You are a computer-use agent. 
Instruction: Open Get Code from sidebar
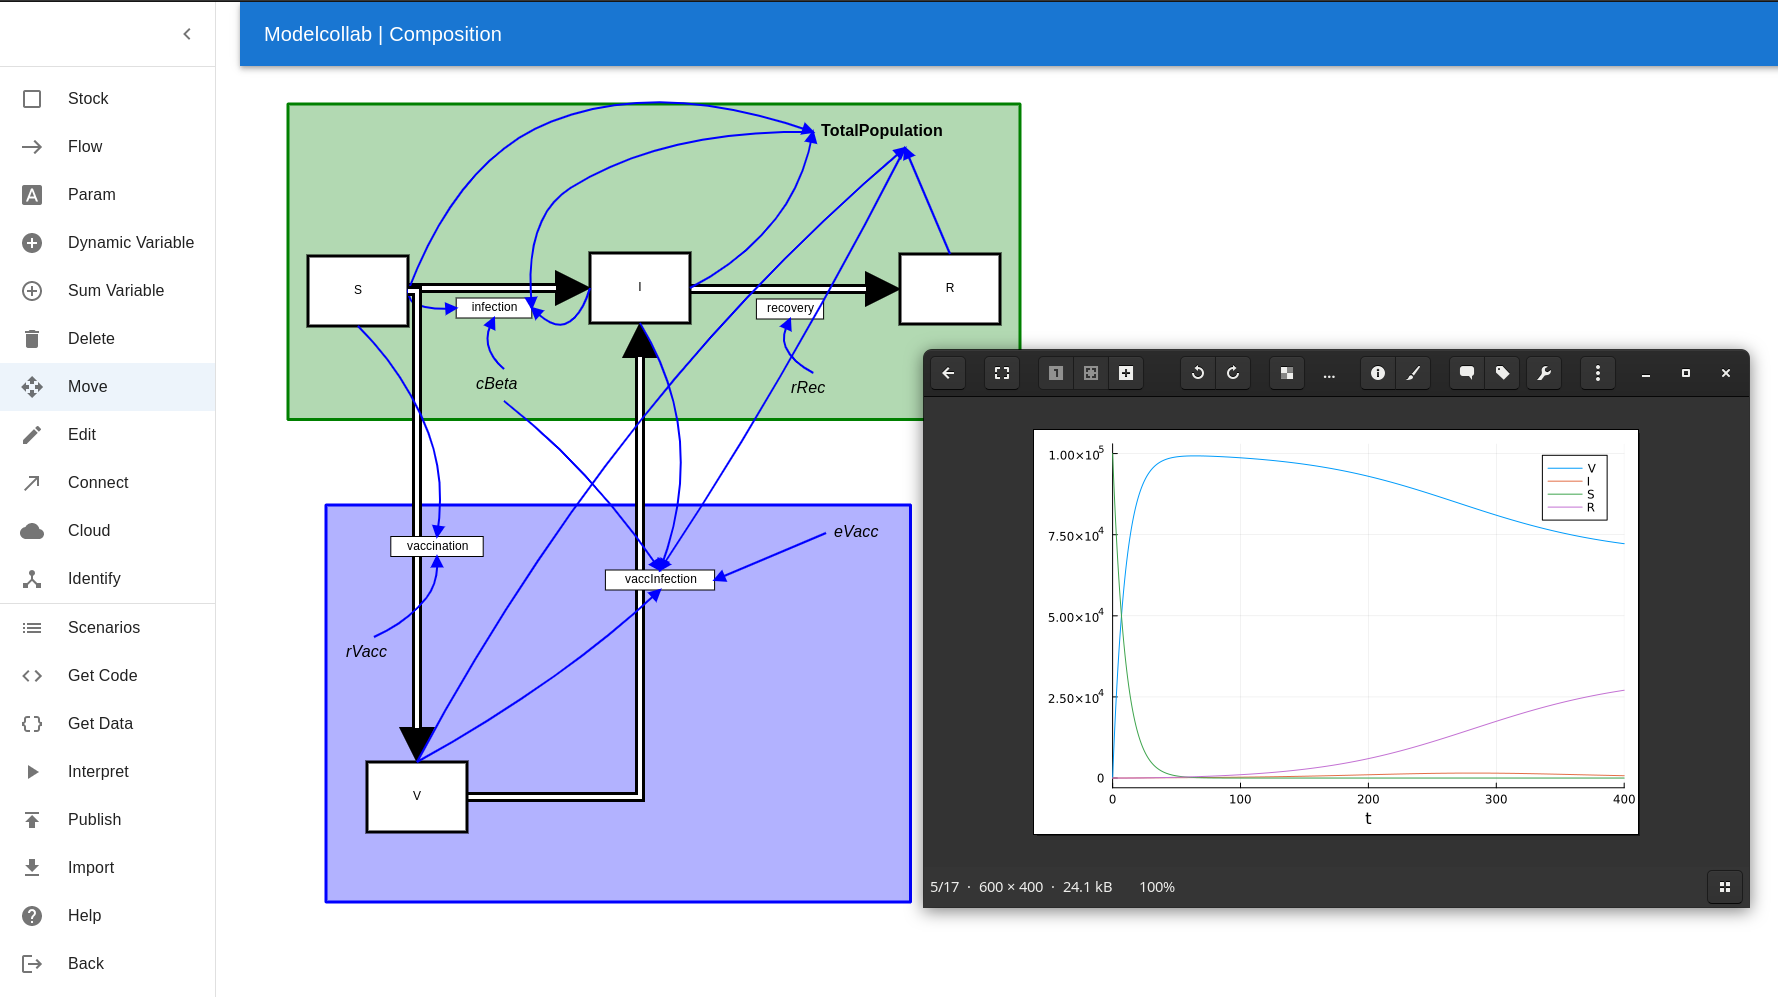102,675
